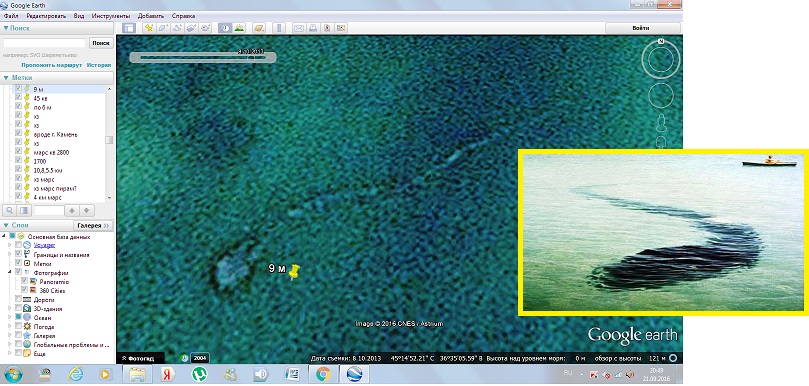The width and height of the screenshot is (809, 386).
Task: Click the print toolbar icon
Action: click(313, 28)
